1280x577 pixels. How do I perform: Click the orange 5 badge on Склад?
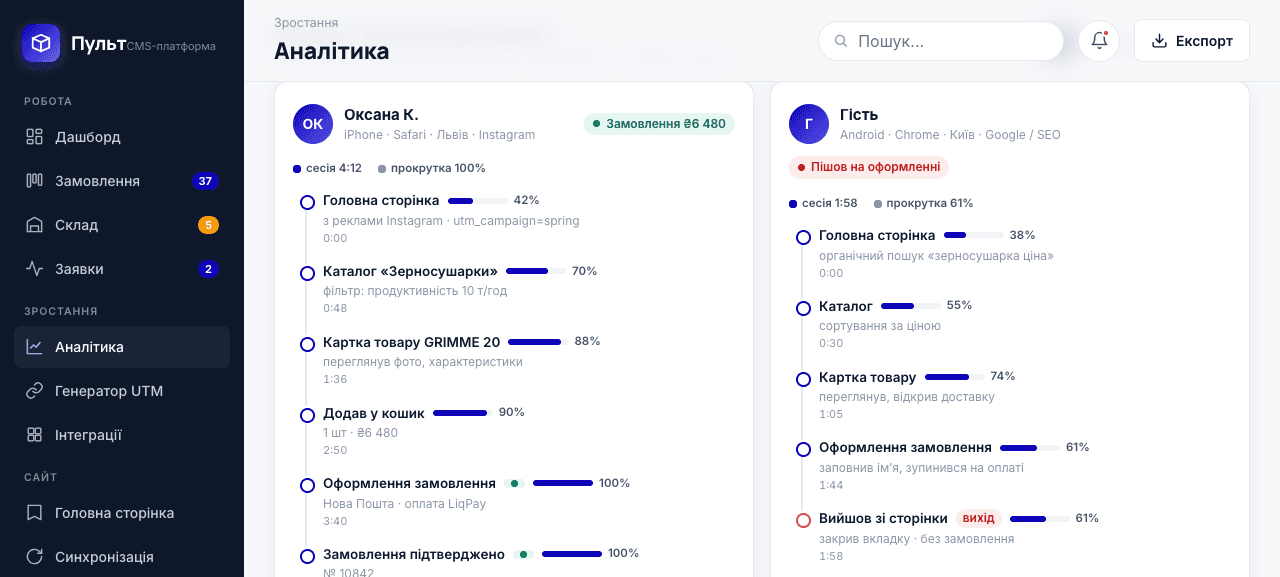tap(208, 225)
